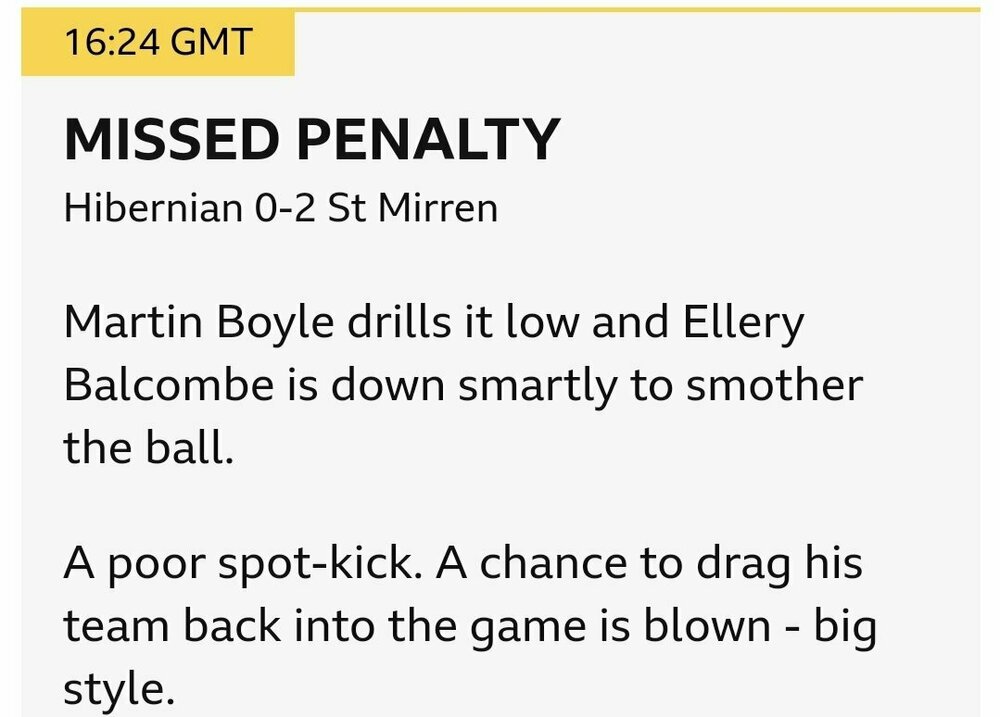This screenshot has height=717, width=1000.
Task: Click the 16:24 GMT timestamp badge
Action: point(158,43)
